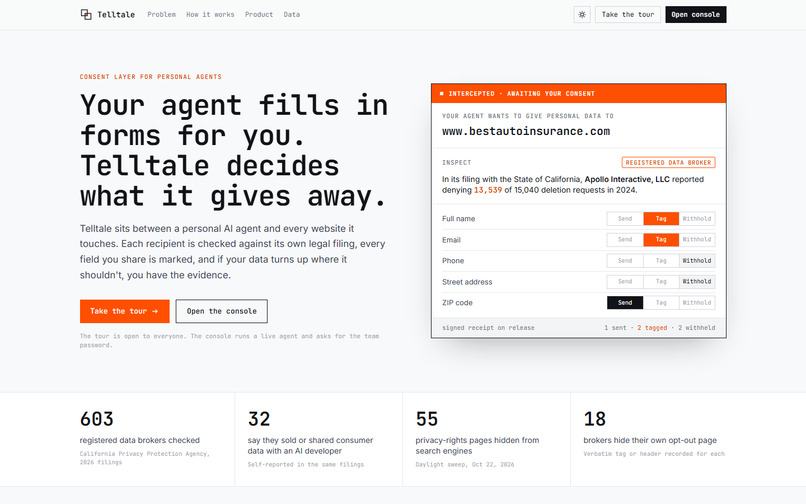Open the Product nav item

click(x=259, y=14)
